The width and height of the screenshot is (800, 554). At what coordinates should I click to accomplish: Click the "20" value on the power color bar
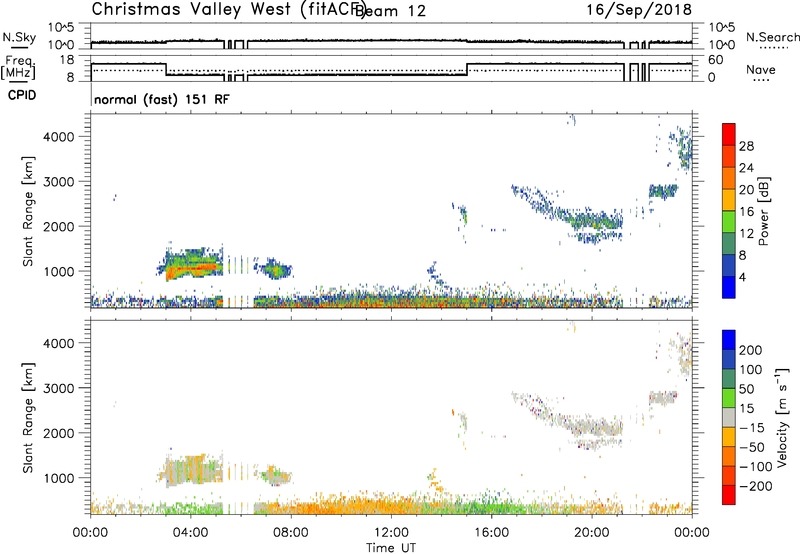click(x=746, y=190)
